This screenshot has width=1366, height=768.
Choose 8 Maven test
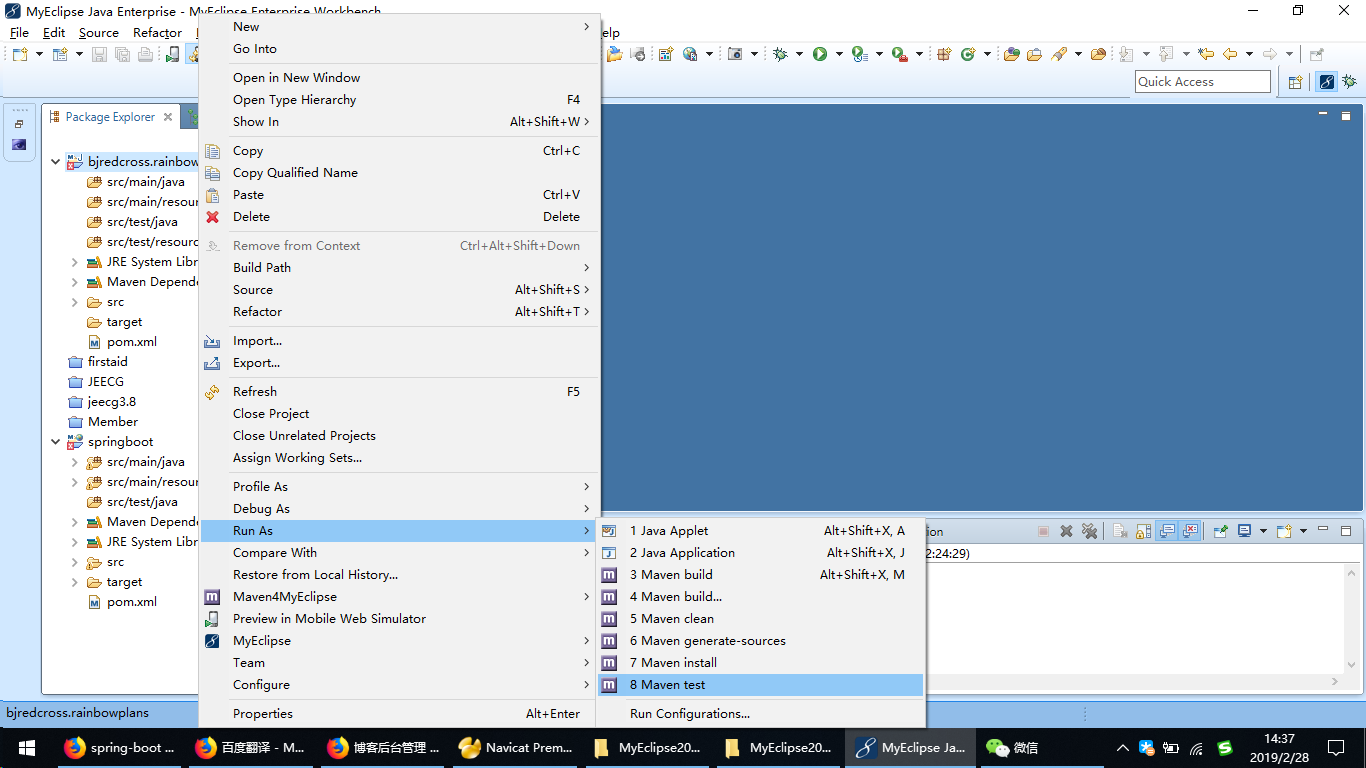pyautogui.click(x=761, y=685)
